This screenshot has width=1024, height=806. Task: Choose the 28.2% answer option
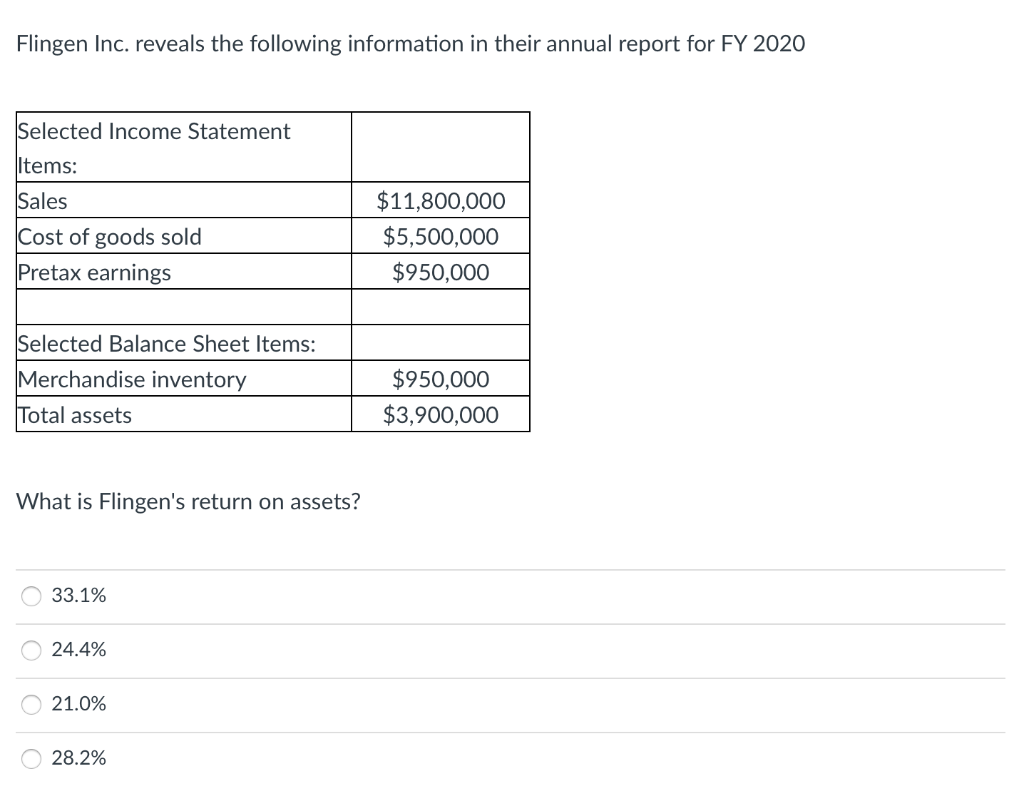tap(31, 758)
